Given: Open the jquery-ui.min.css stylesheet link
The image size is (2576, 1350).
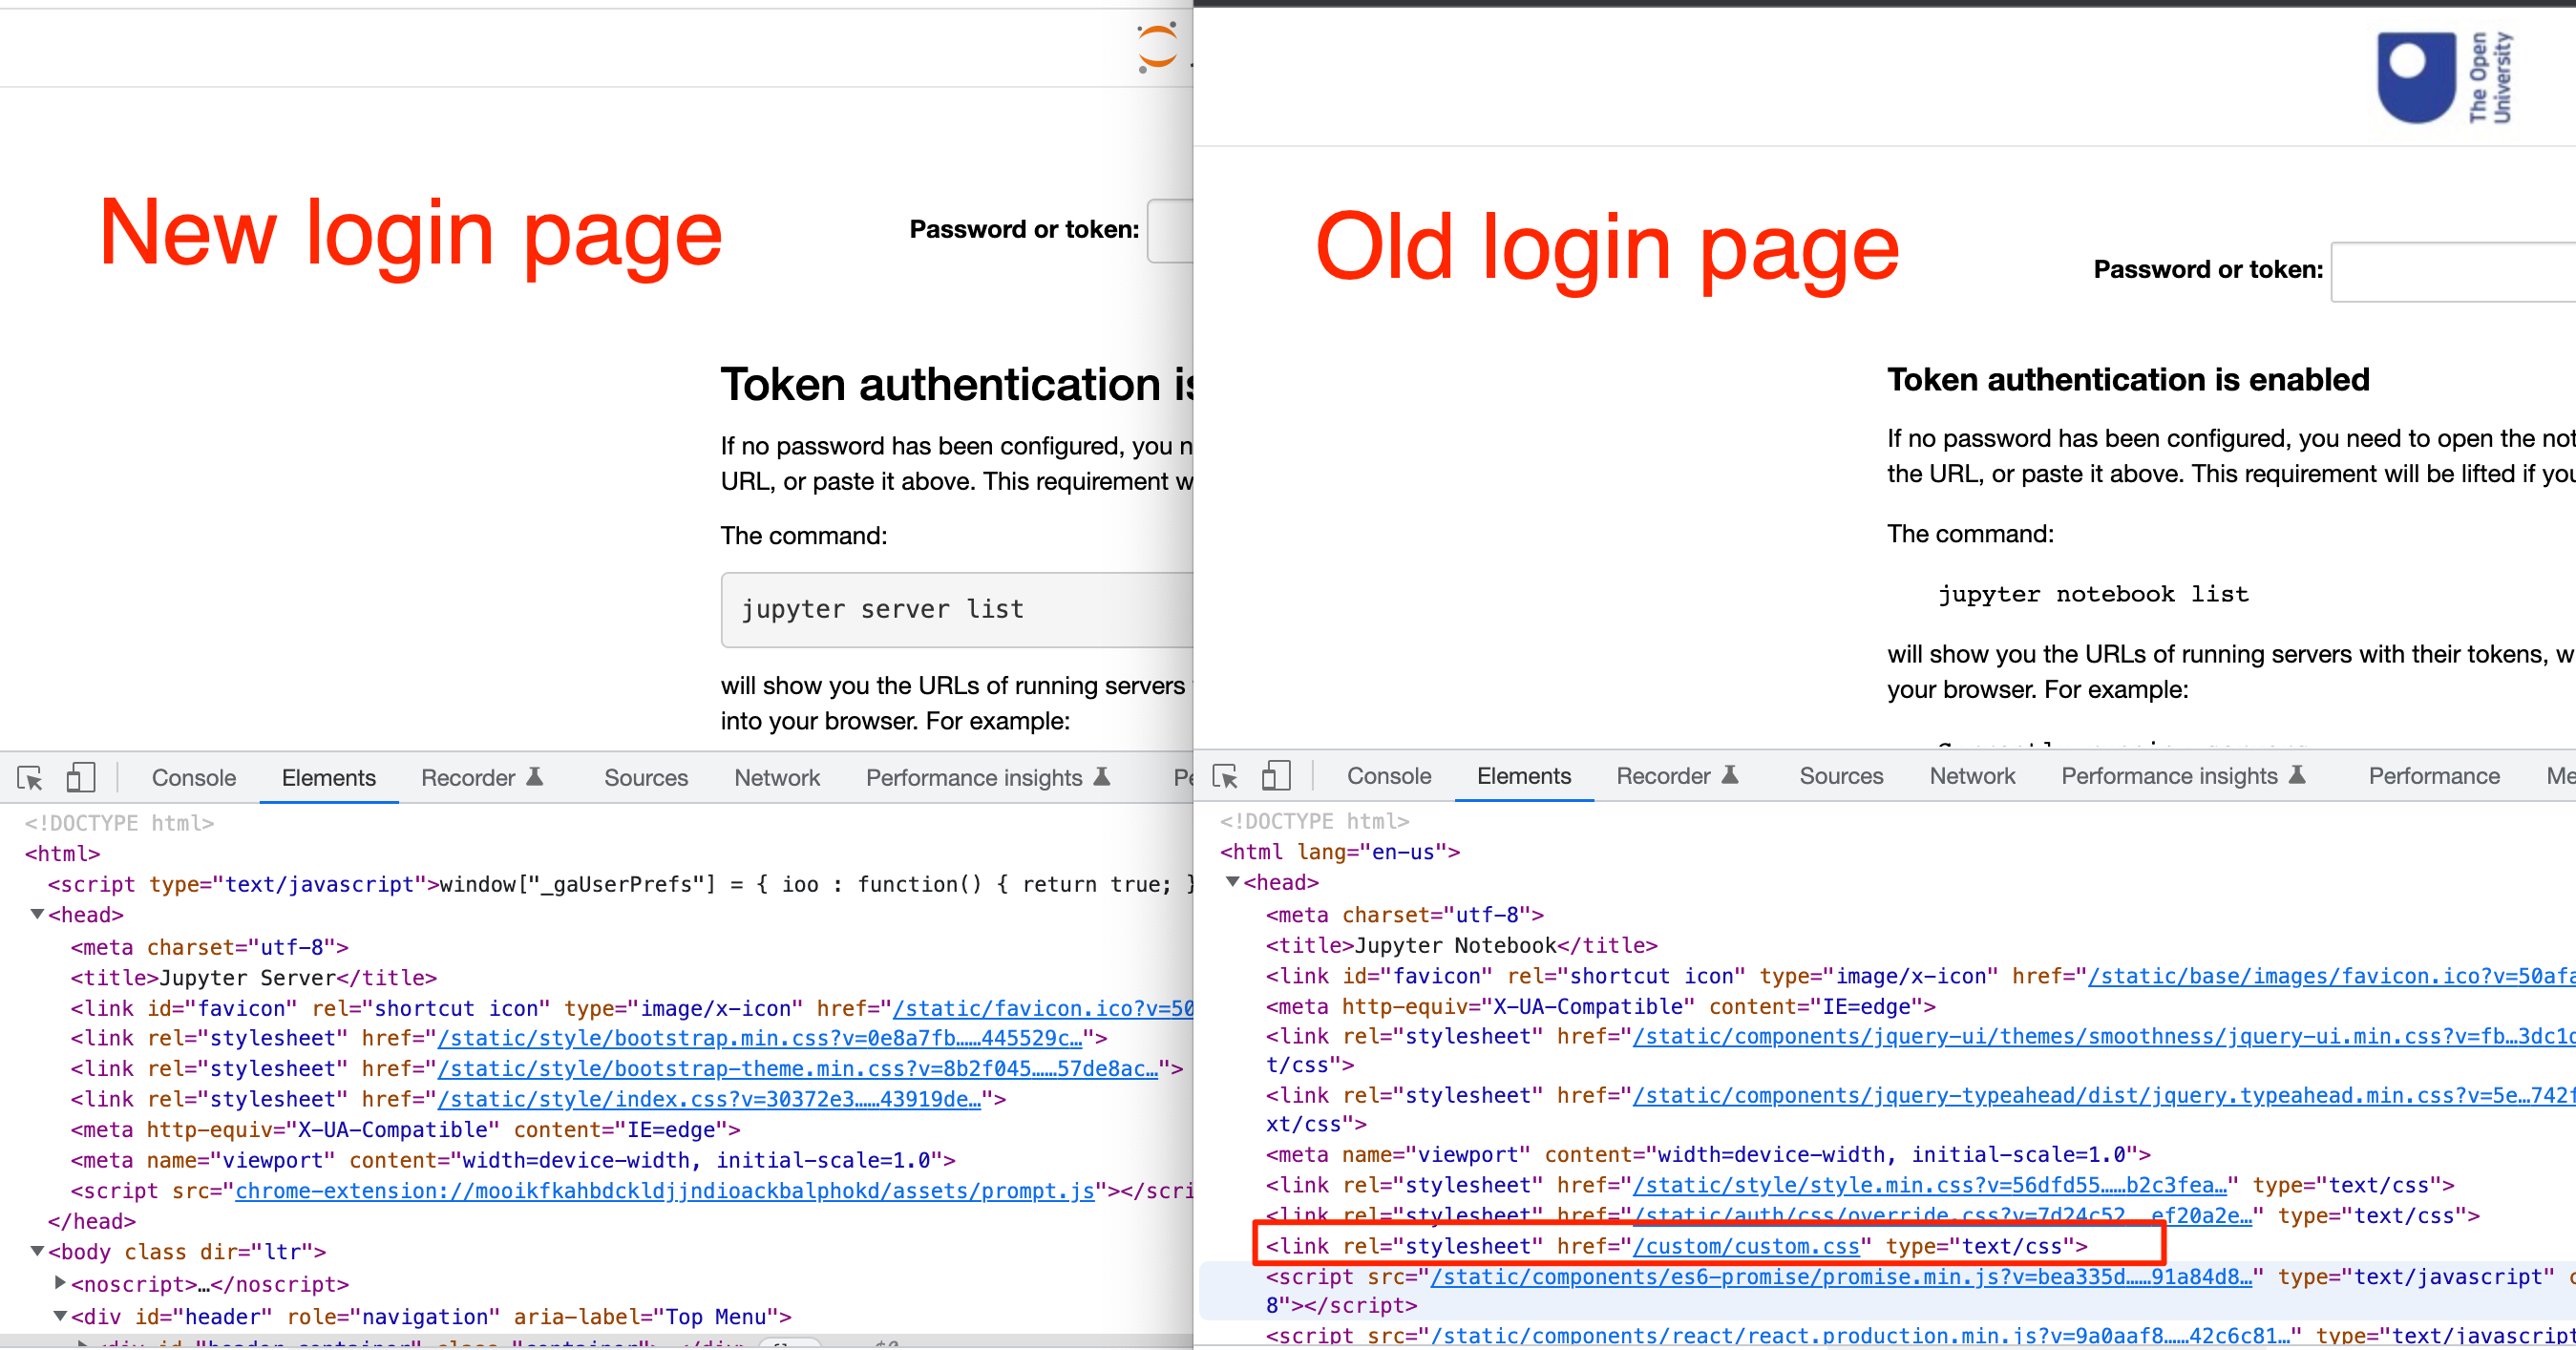Looking at the screenshot, I should click(2104, 1036).
